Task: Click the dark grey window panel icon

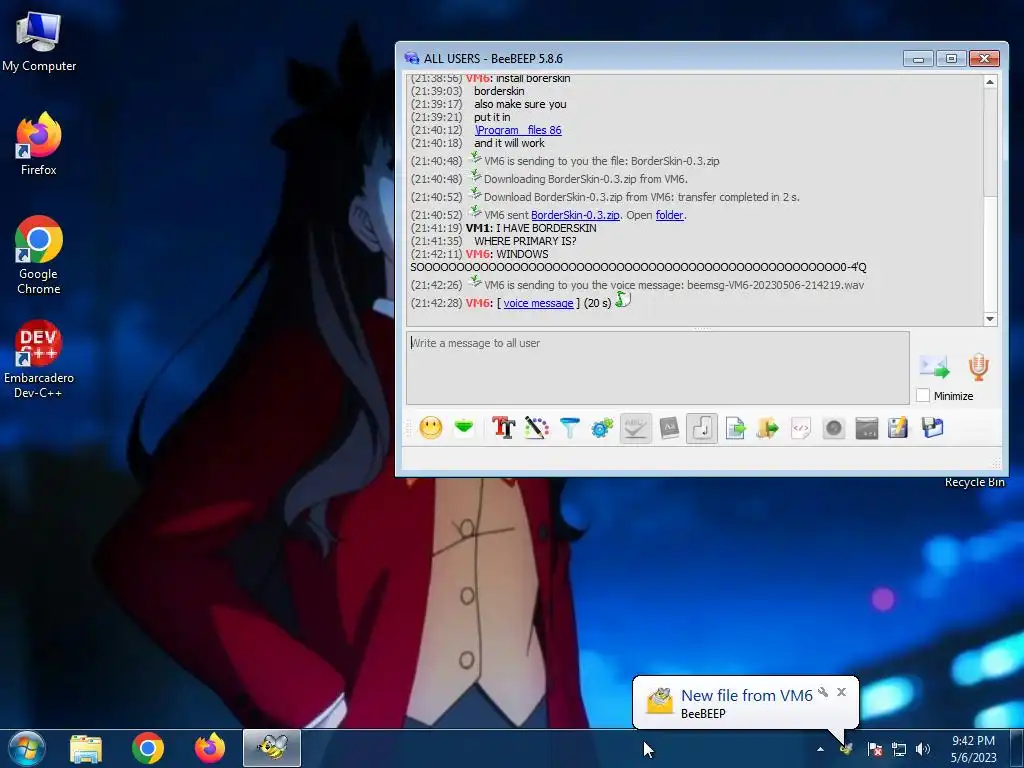Action: point(867,428)
